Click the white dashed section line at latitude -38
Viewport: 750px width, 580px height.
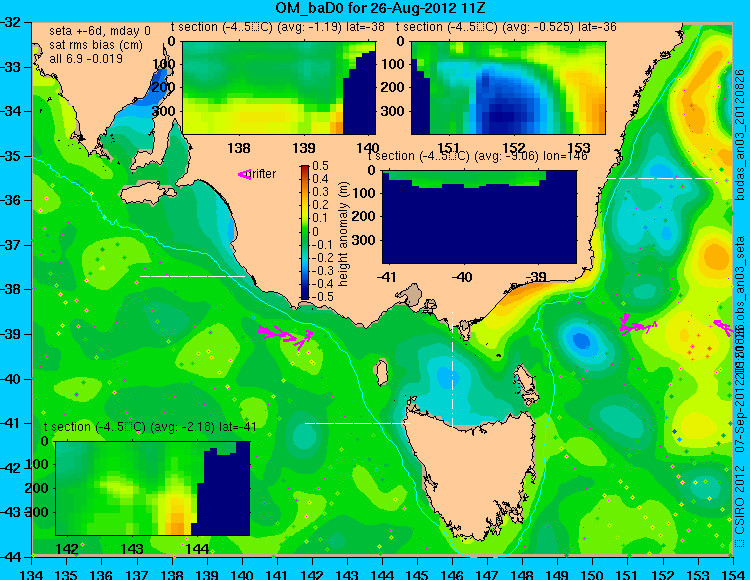point(192,276)
